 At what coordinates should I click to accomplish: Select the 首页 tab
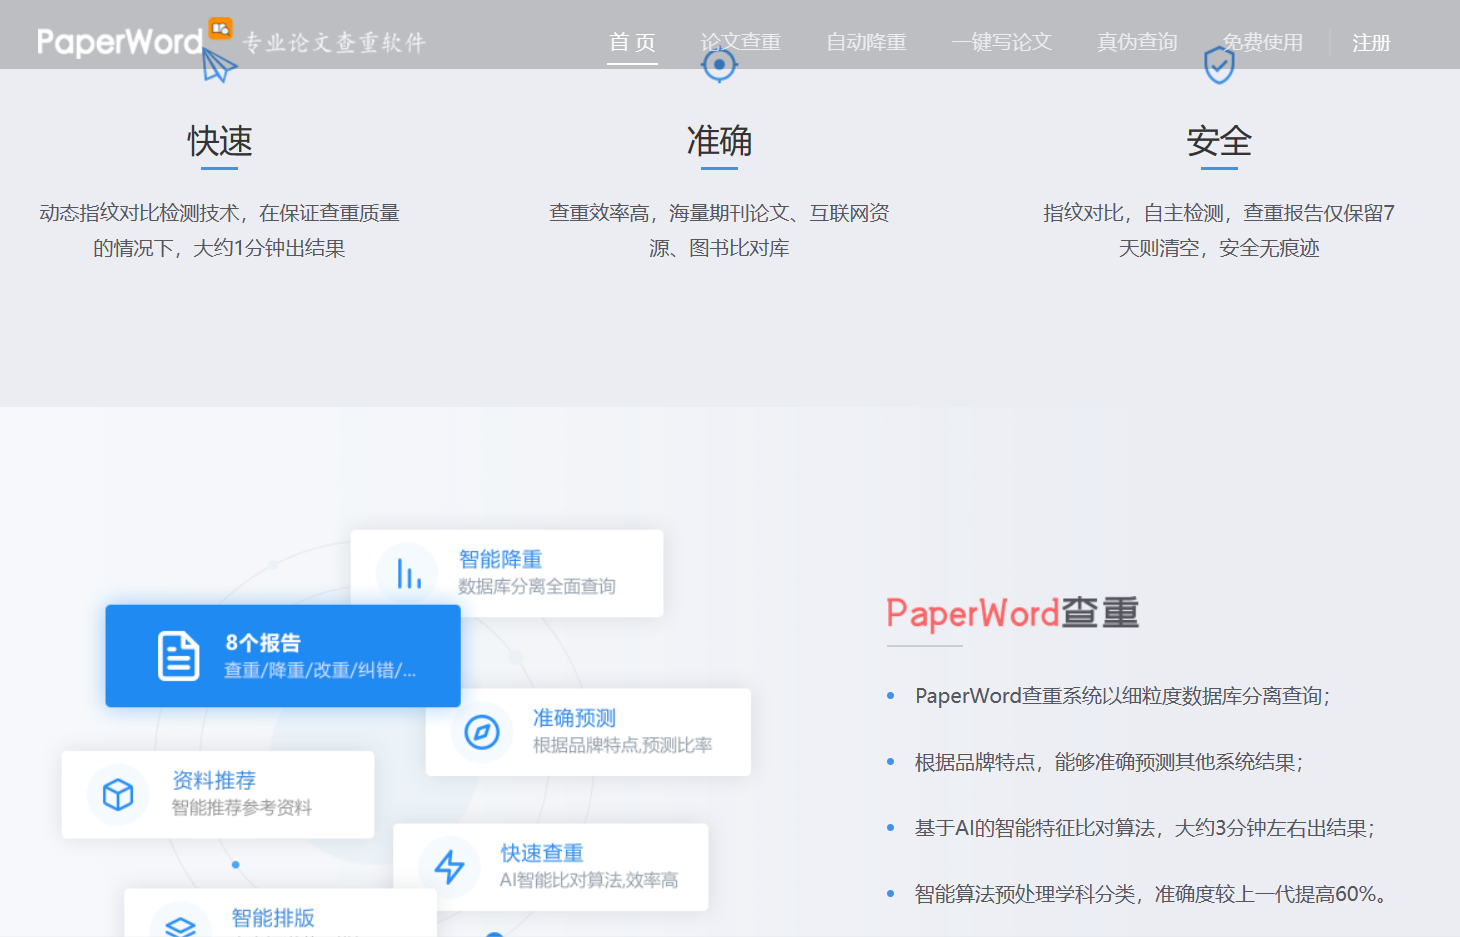pyautogui.click(x=632, y=43)
